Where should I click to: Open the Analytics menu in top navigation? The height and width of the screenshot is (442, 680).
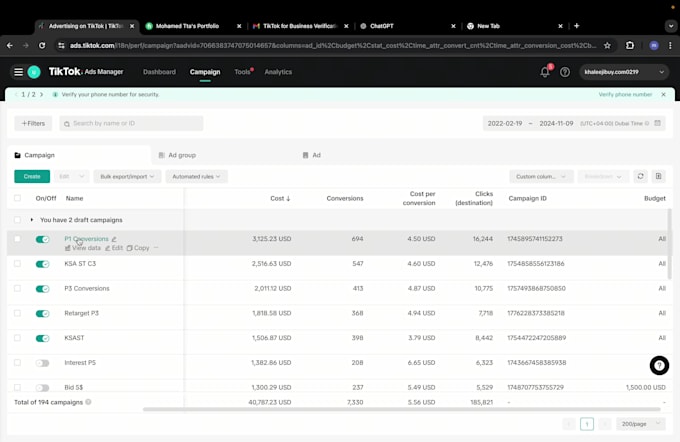click(278, 72)
